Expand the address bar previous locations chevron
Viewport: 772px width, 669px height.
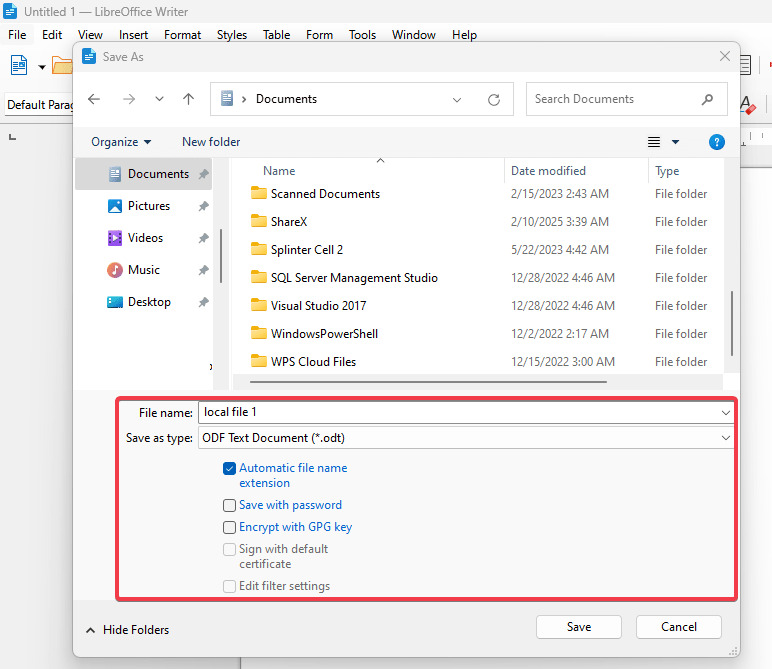point(457,100)
